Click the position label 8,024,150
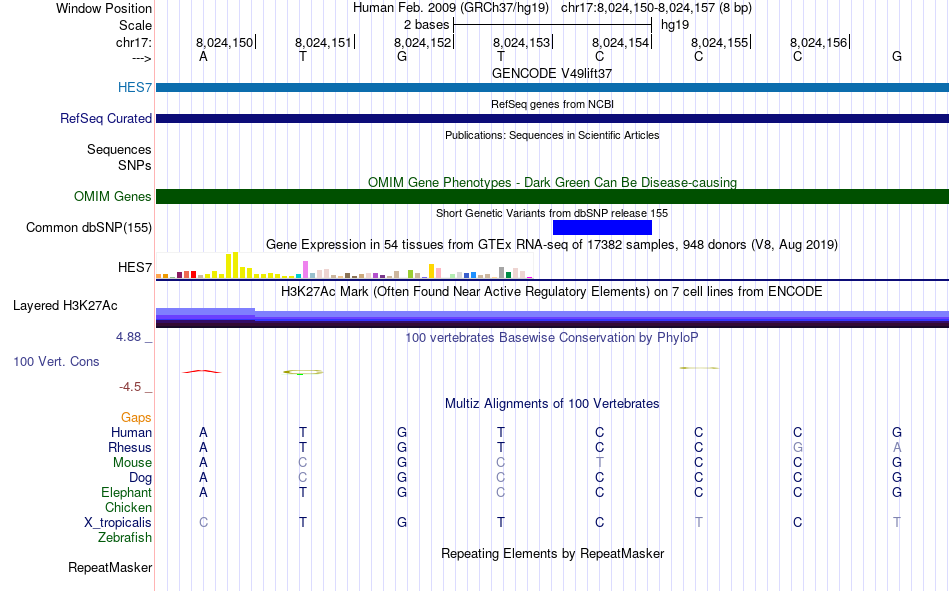The width and height of the screenshot is (950, 591). click(x=224, y=42)
